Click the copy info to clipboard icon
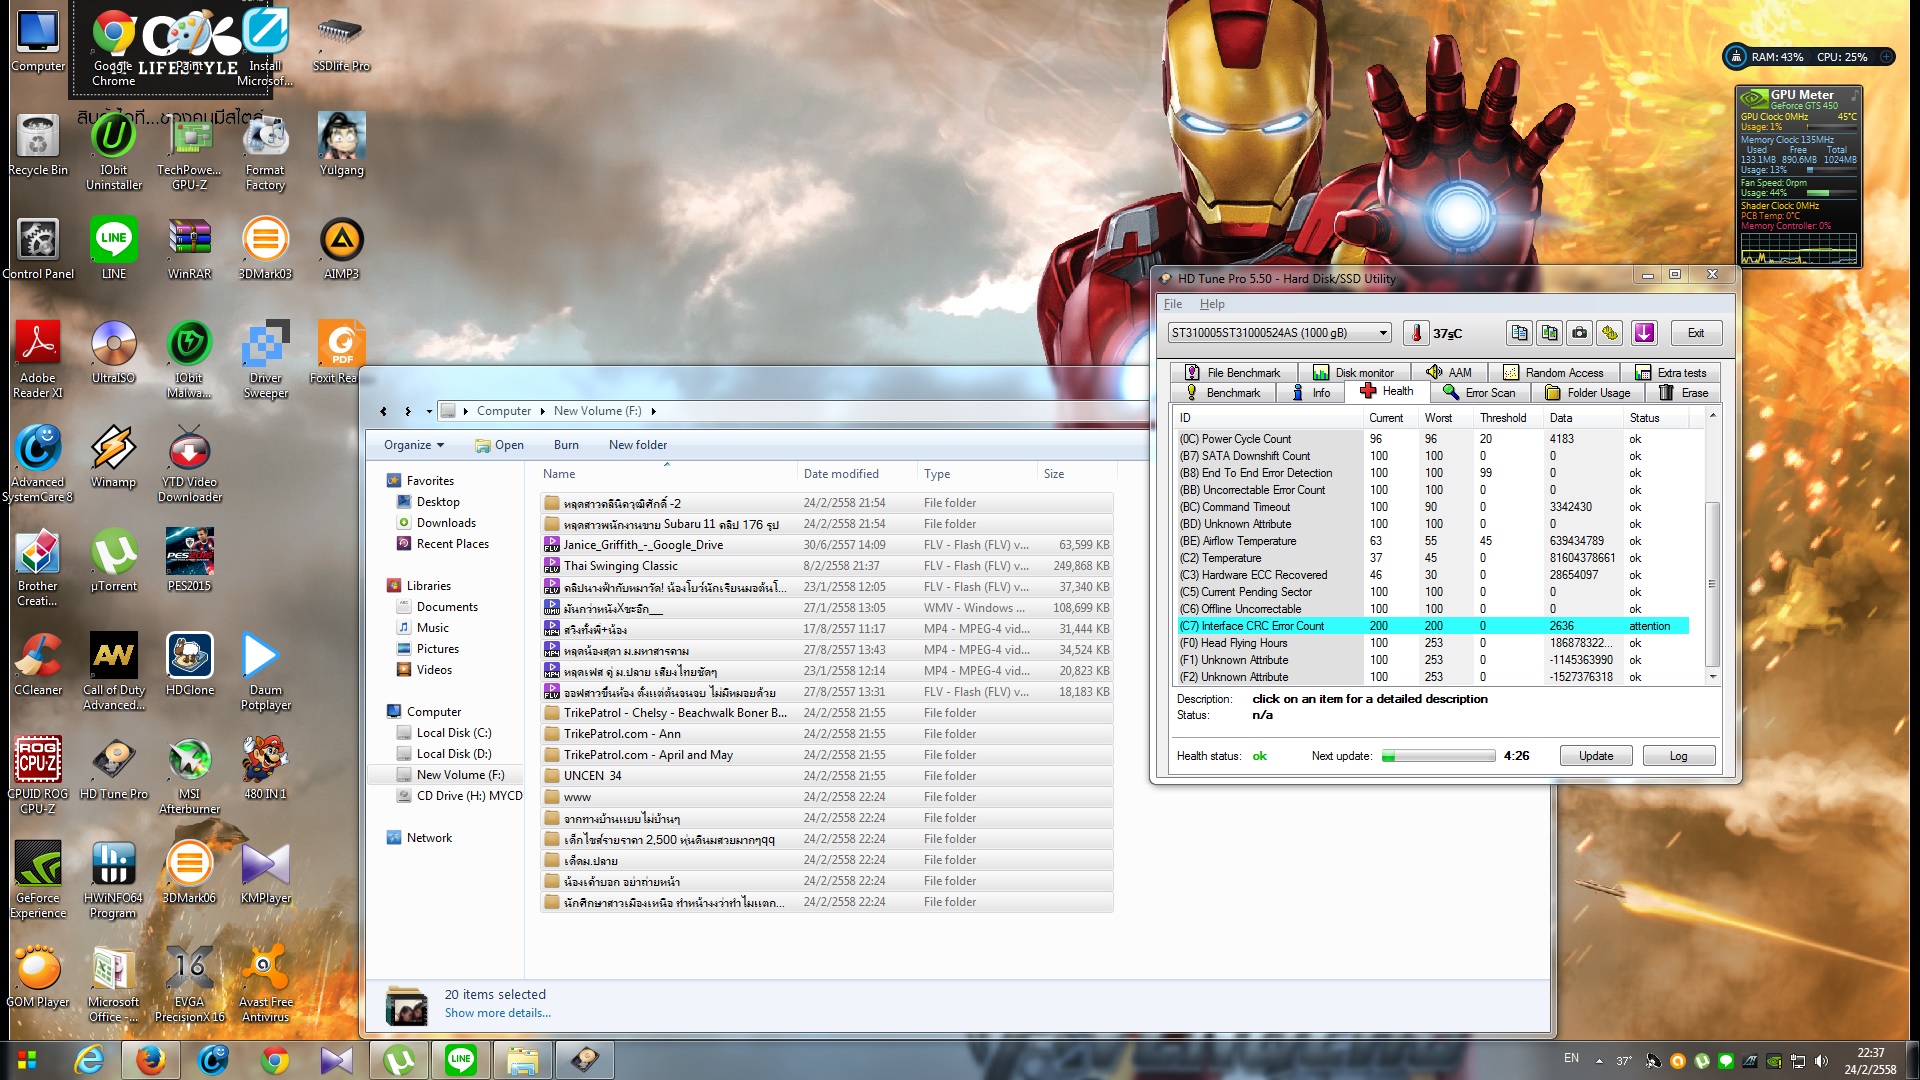This screenshot has width=1920, height=1080. click(x=1519, y=333)
